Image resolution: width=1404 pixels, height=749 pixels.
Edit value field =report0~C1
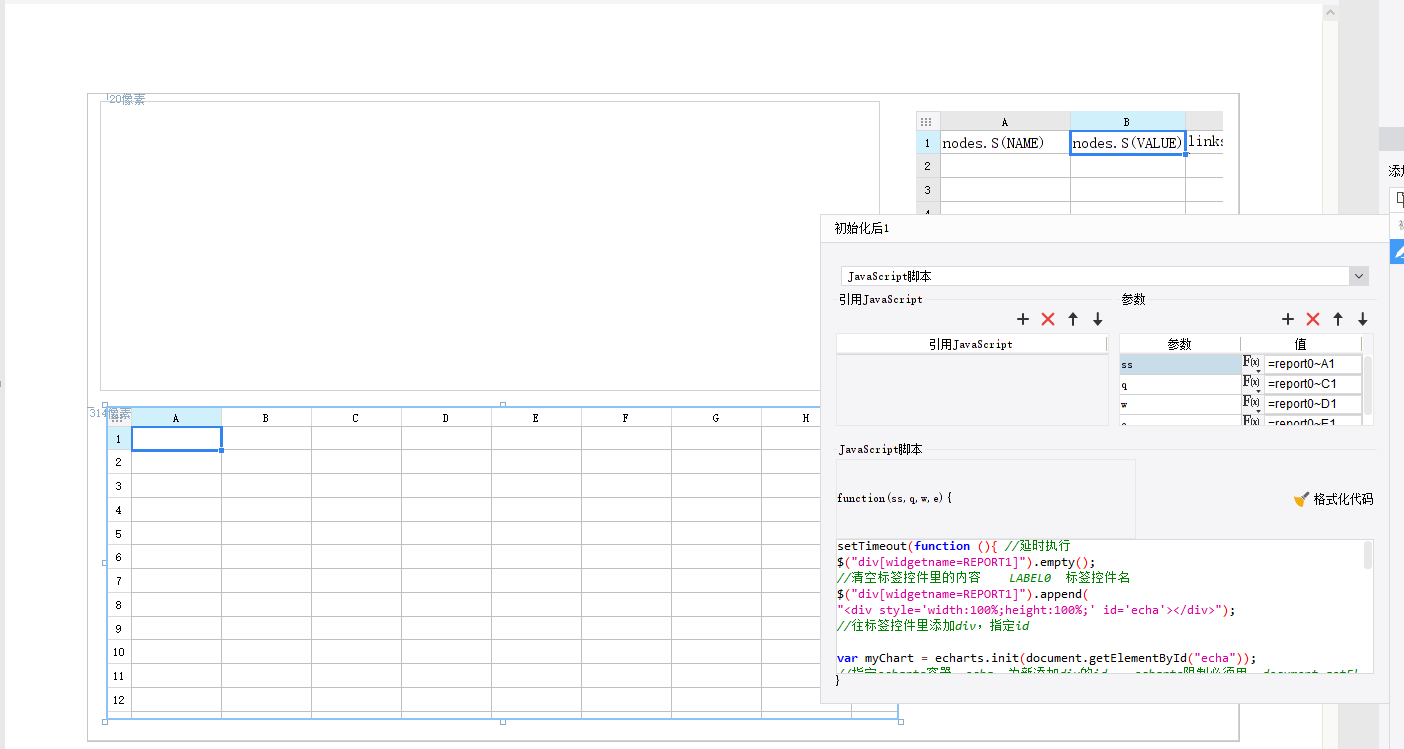tap(1313, 384)
